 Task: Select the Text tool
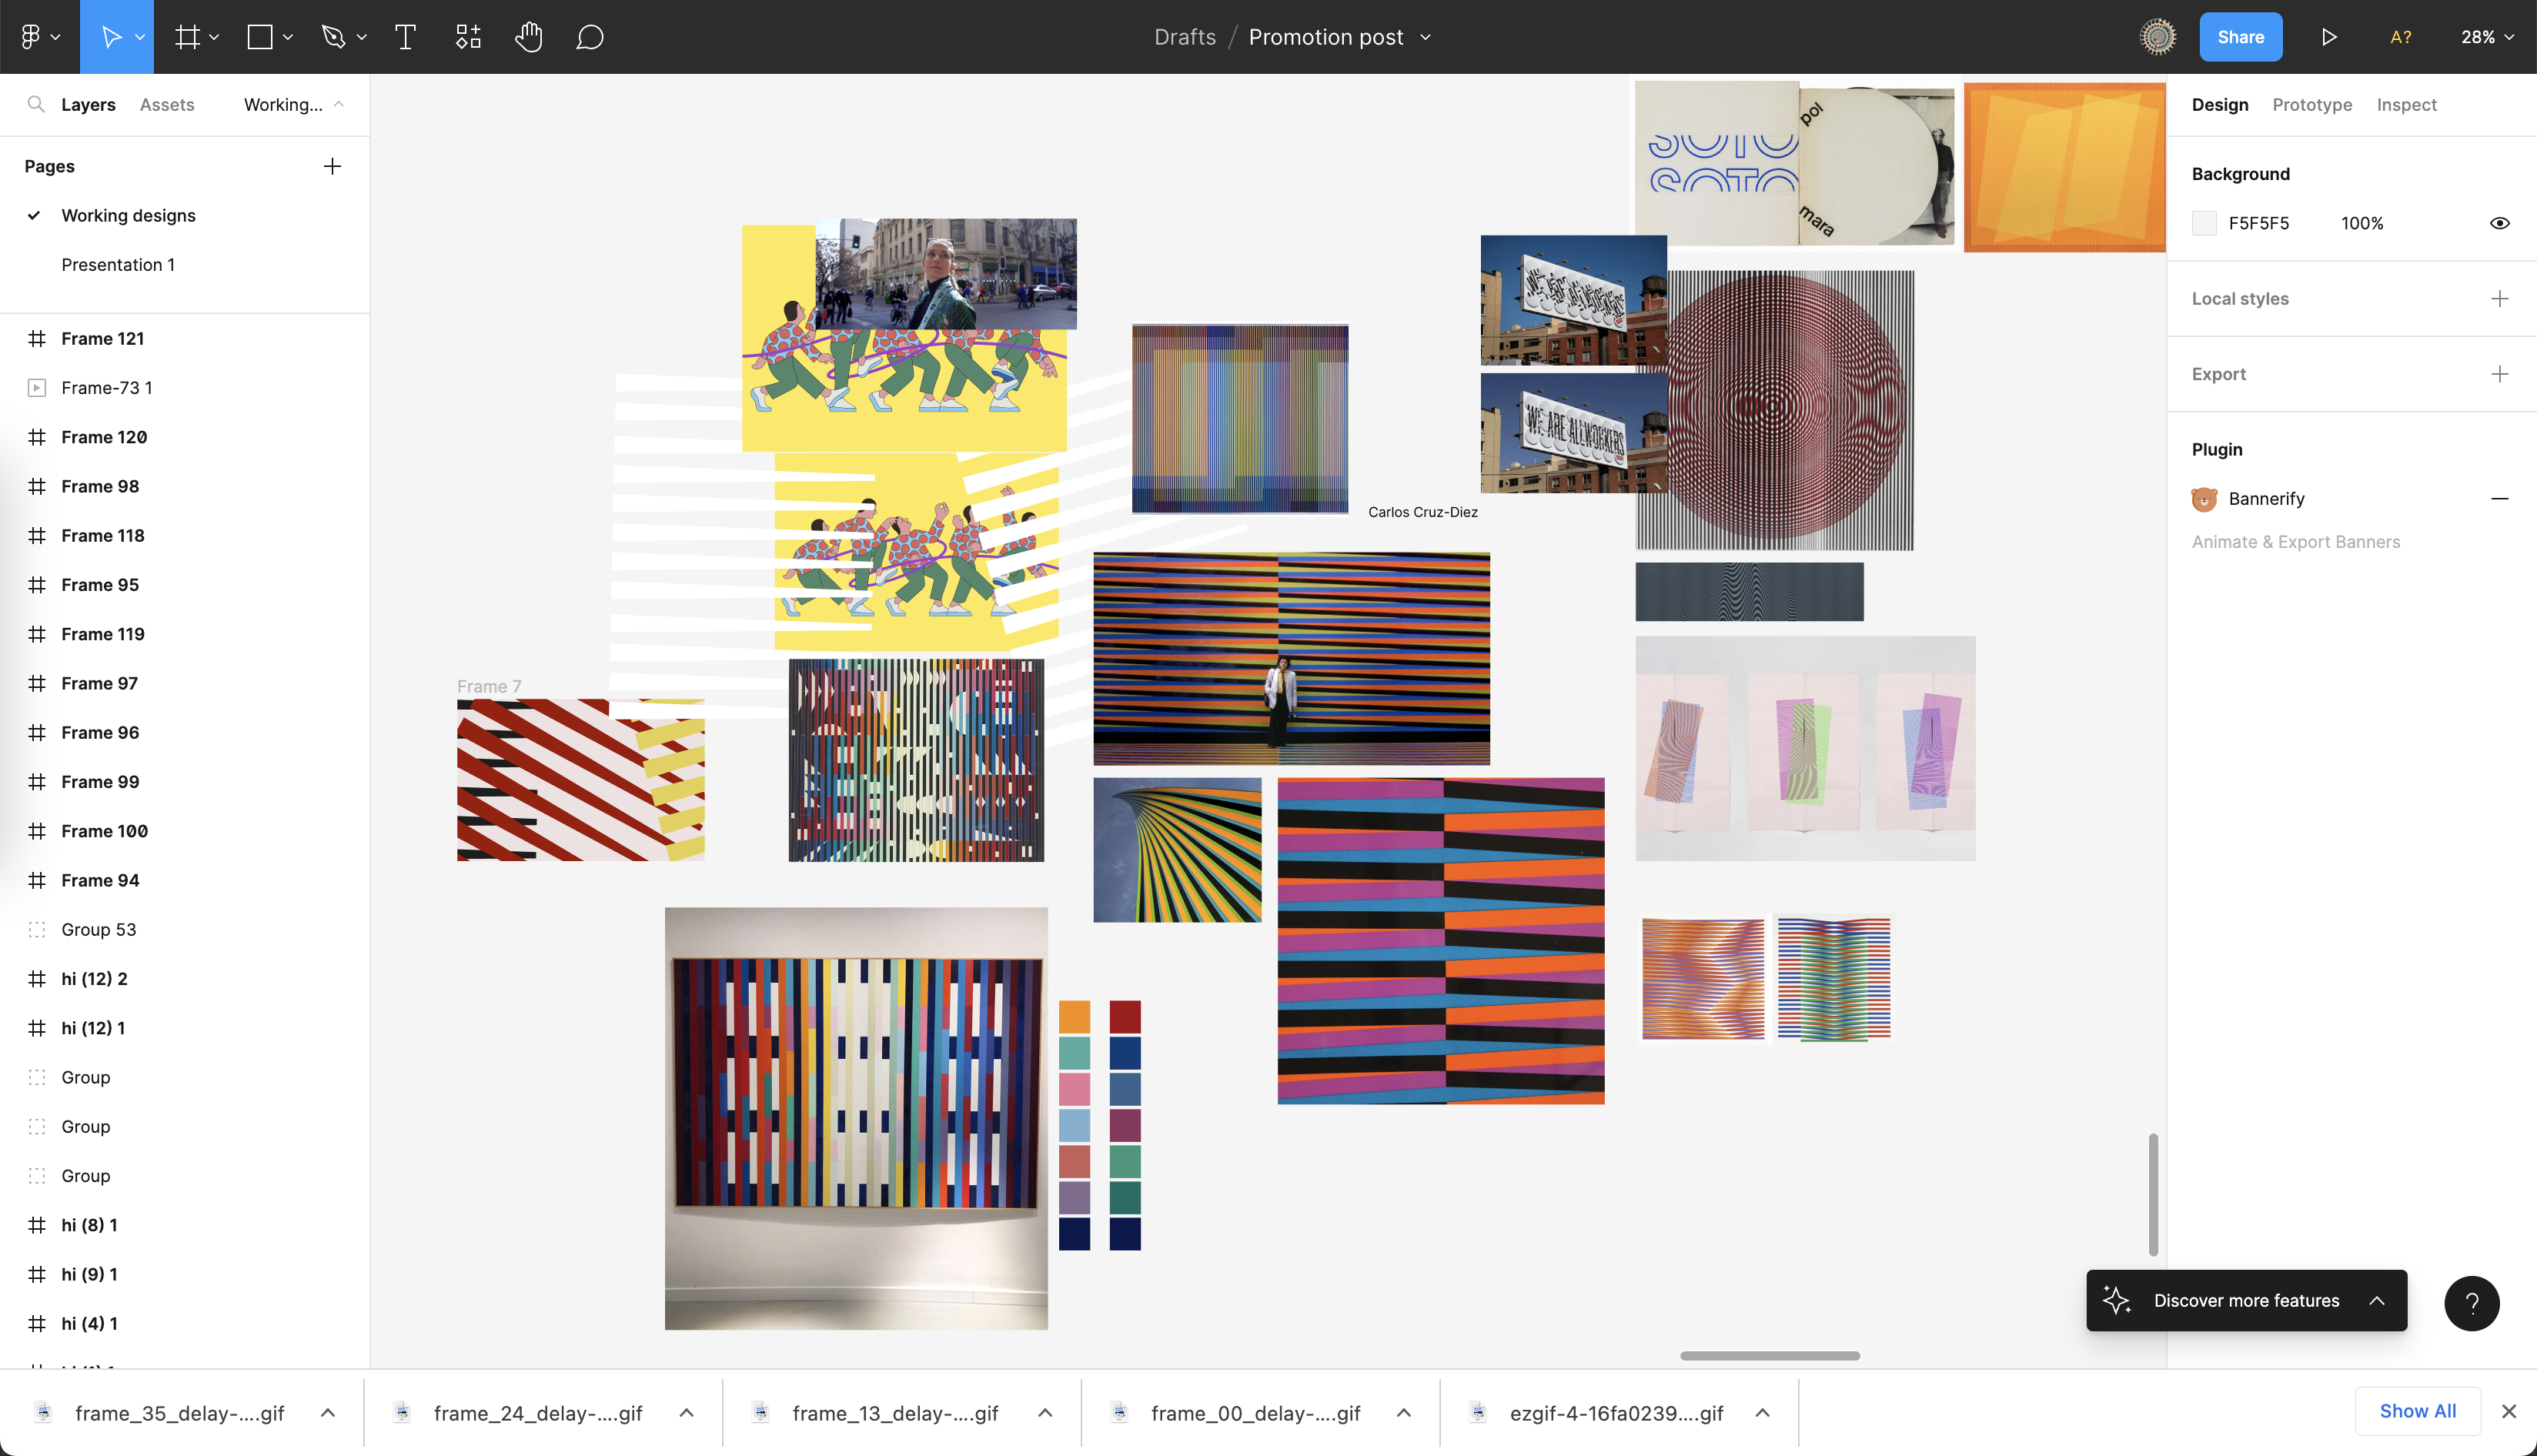405,37
